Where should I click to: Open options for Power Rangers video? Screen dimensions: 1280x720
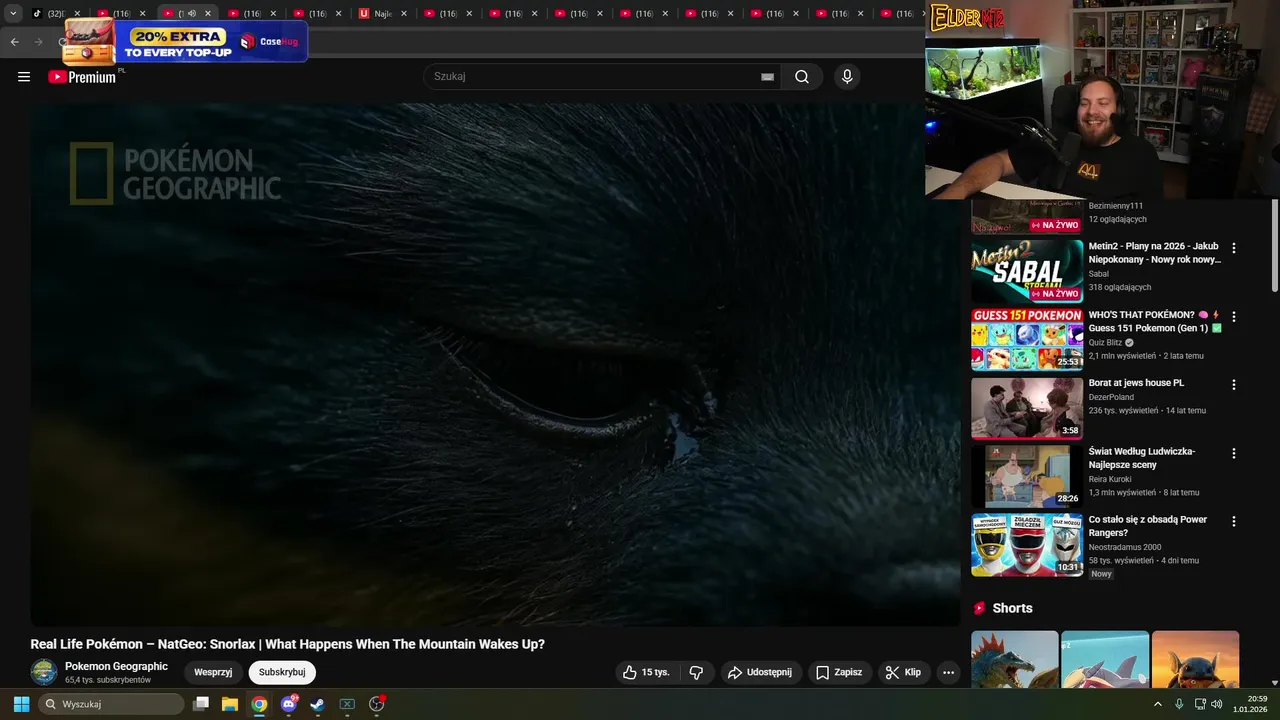tap(1233, 521)
